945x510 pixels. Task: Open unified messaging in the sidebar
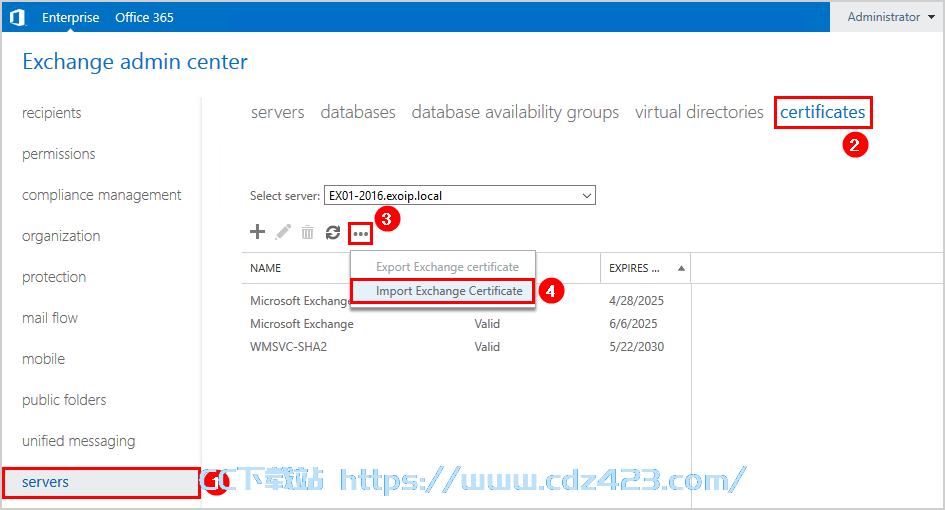(x=78, y=441)
